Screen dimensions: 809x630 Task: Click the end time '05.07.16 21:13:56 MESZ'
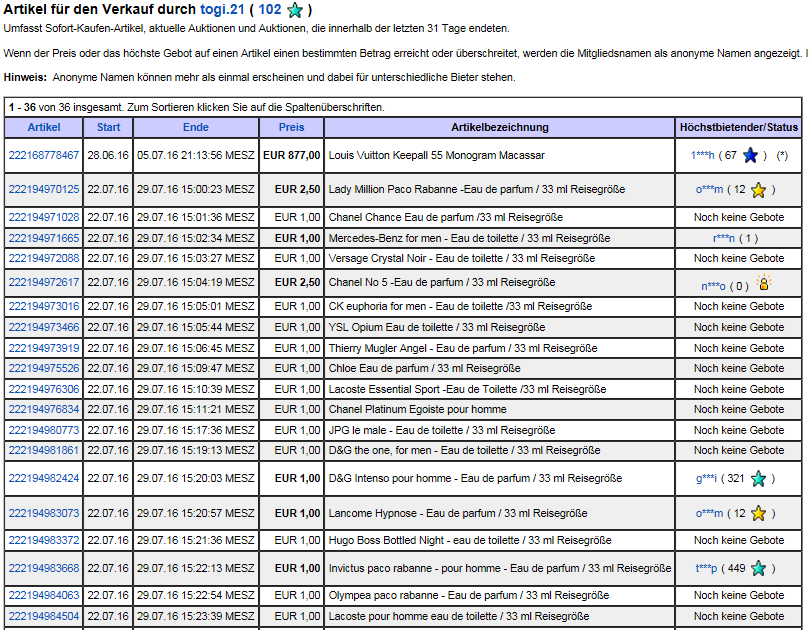click(x=196, y=155)
